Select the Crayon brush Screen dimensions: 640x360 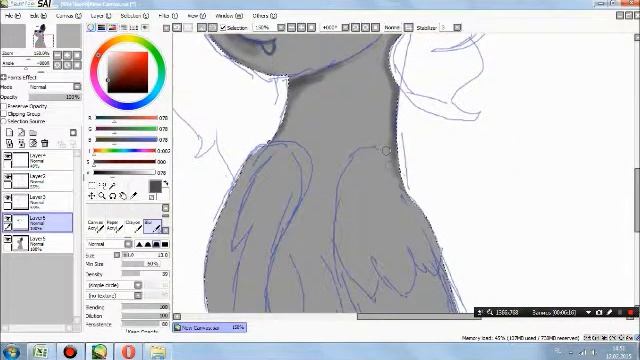coord(133,226)
